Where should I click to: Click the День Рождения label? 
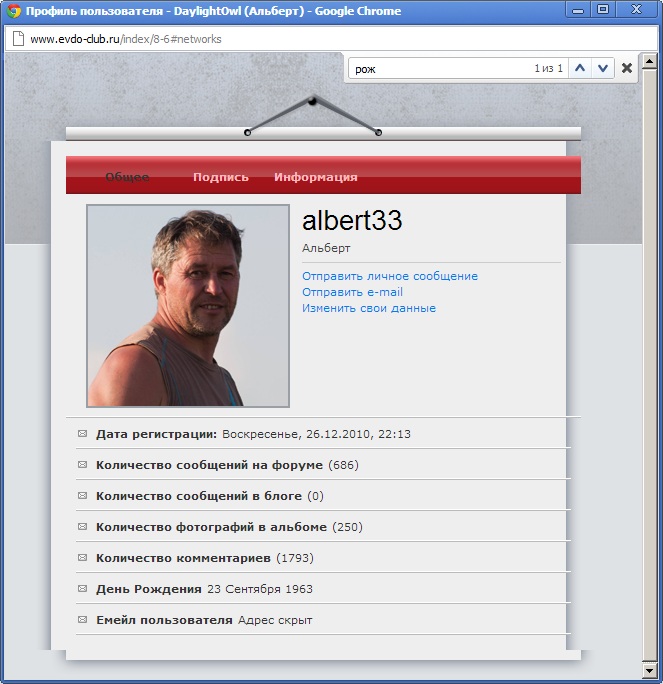coord(149,589)
